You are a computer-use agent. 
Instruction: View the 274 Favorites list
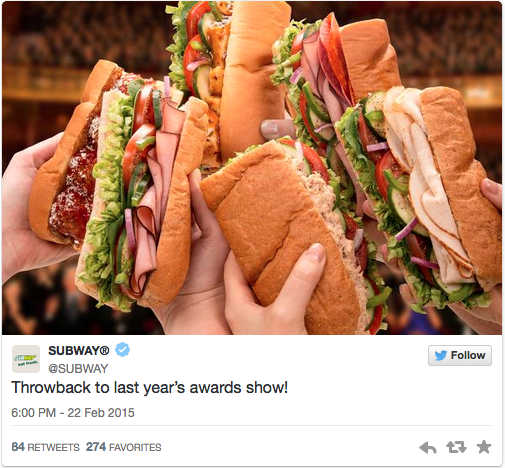coord(123,447)
